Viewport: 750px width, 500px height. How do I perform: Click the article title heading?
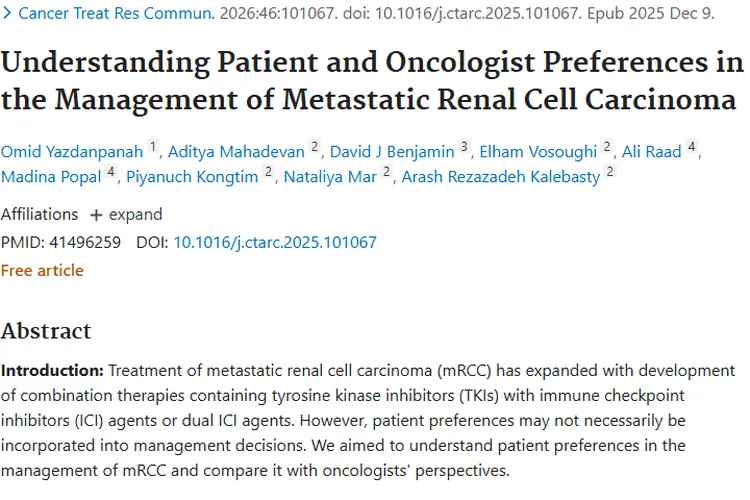[370, 82]
